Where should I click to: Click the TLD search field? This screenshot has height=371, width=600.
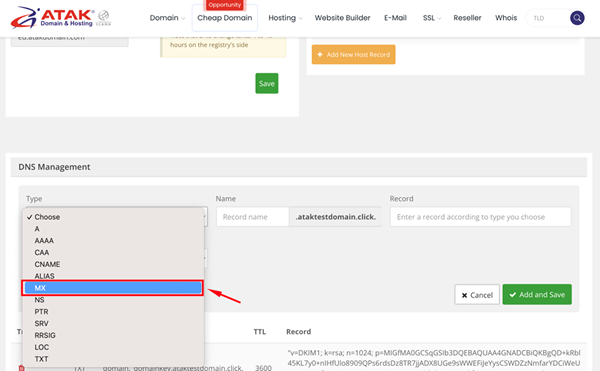[548, 18]
